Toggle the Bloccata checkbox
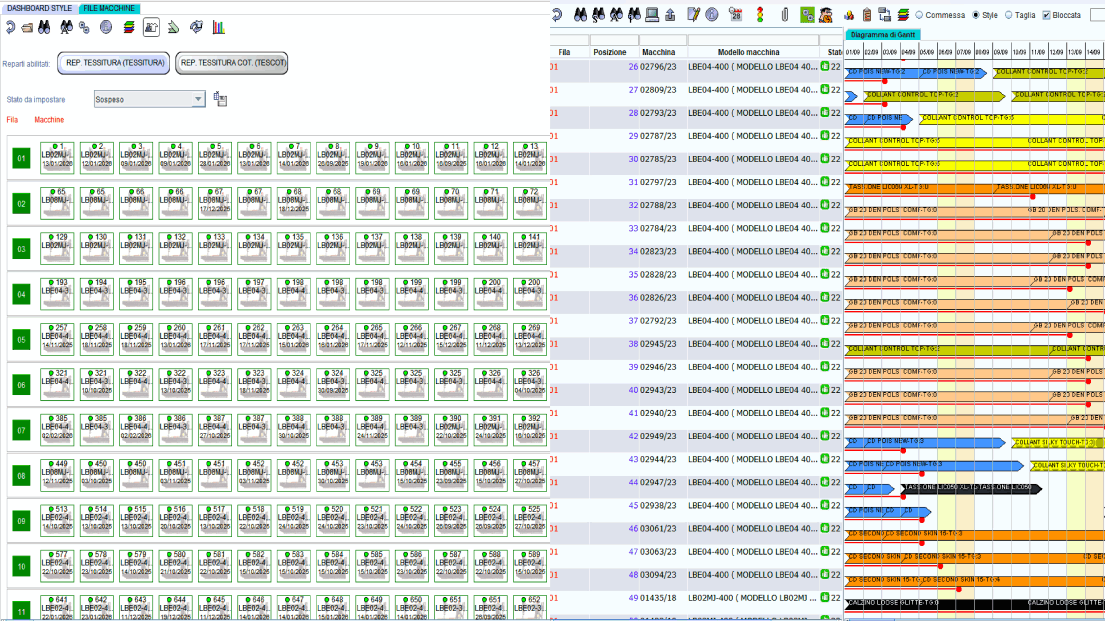The height and width of the screenshot is (621, 1105). [x=1047, y=15]
